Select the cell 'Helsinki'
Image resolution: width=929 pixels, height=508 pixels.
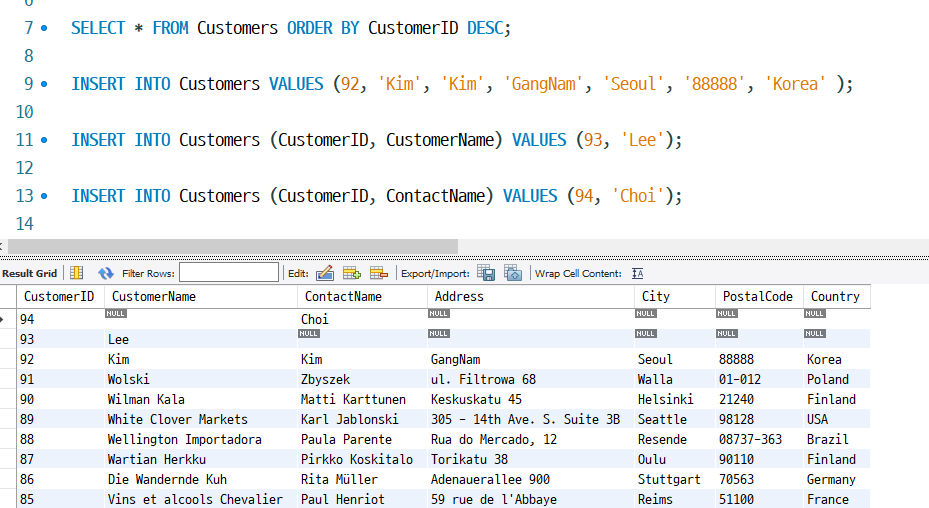pos(674,400)
